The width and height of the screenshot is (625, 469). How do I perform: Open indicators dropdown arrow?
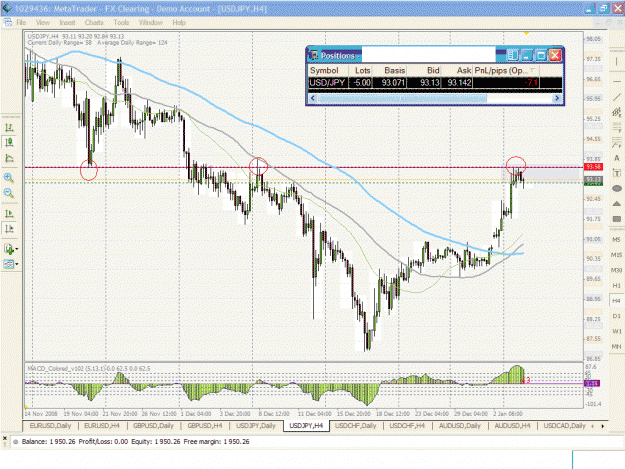pyautogui.click(x=17, y=249)
